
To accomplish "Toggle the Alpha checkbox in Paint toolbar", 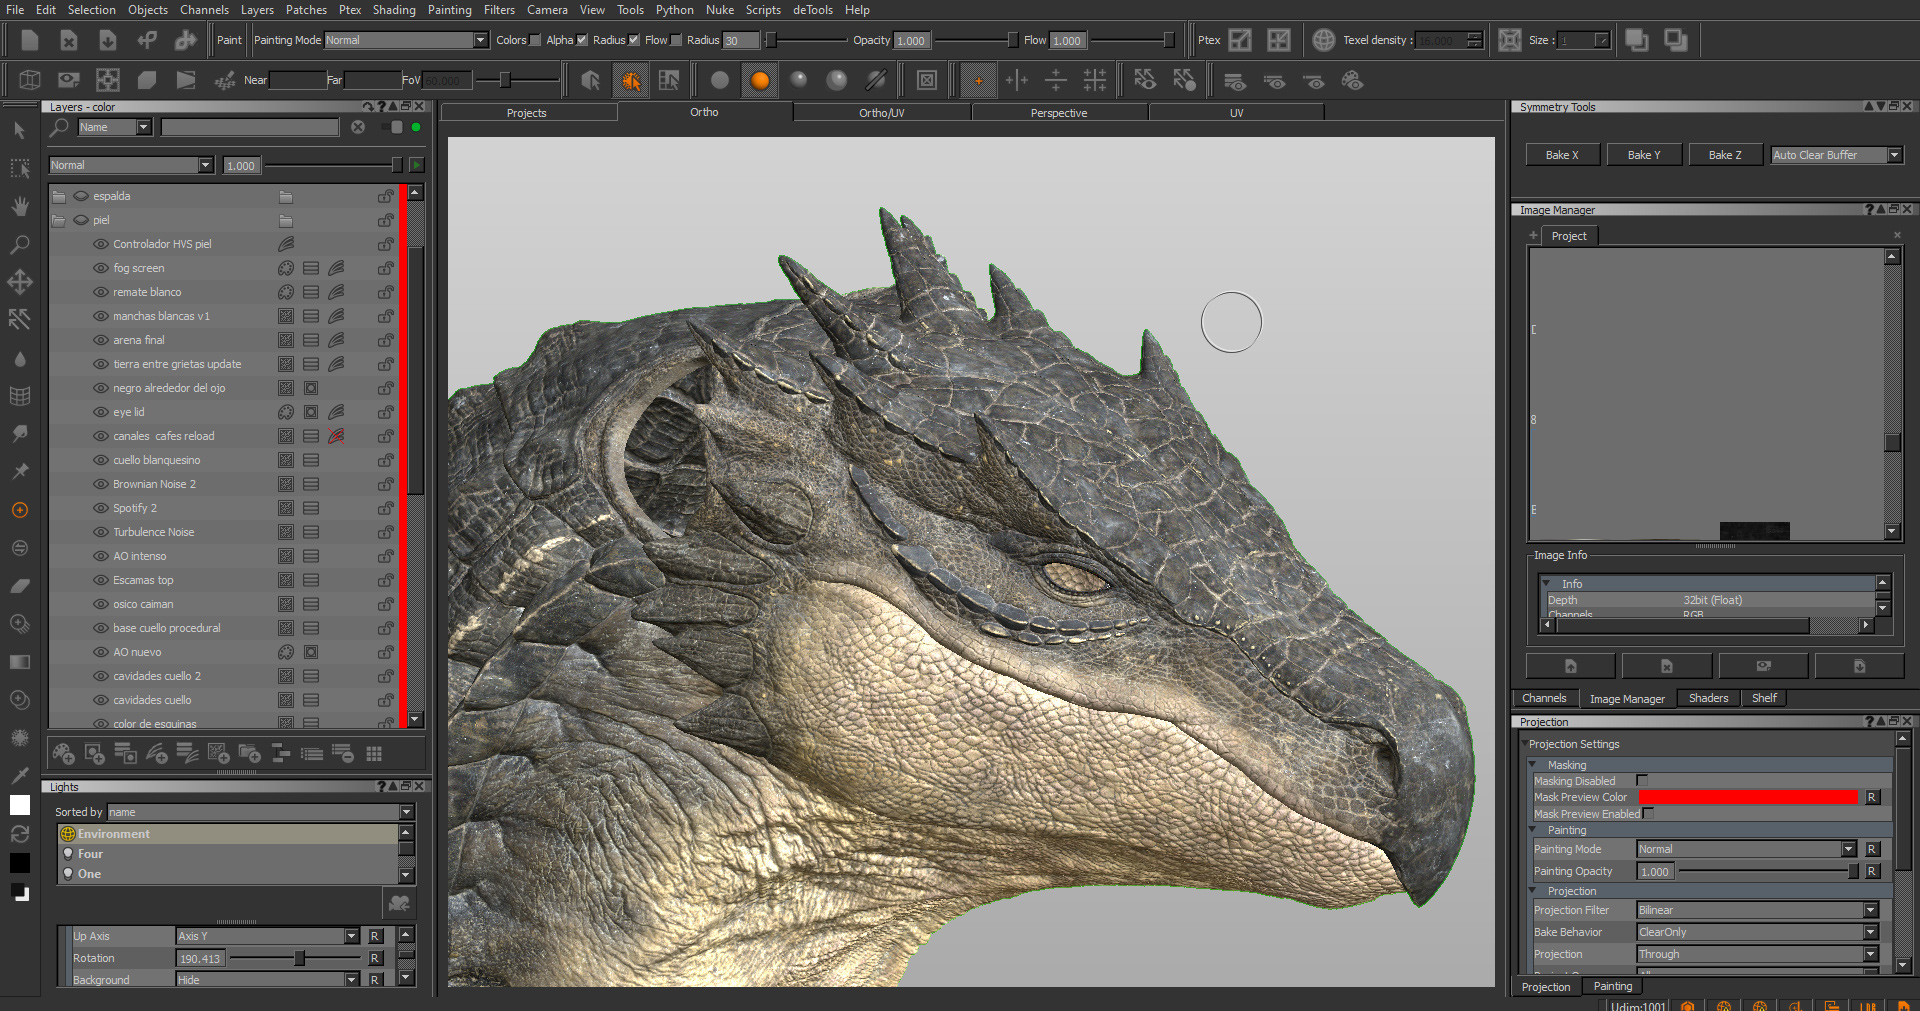I will pos(582,40).
